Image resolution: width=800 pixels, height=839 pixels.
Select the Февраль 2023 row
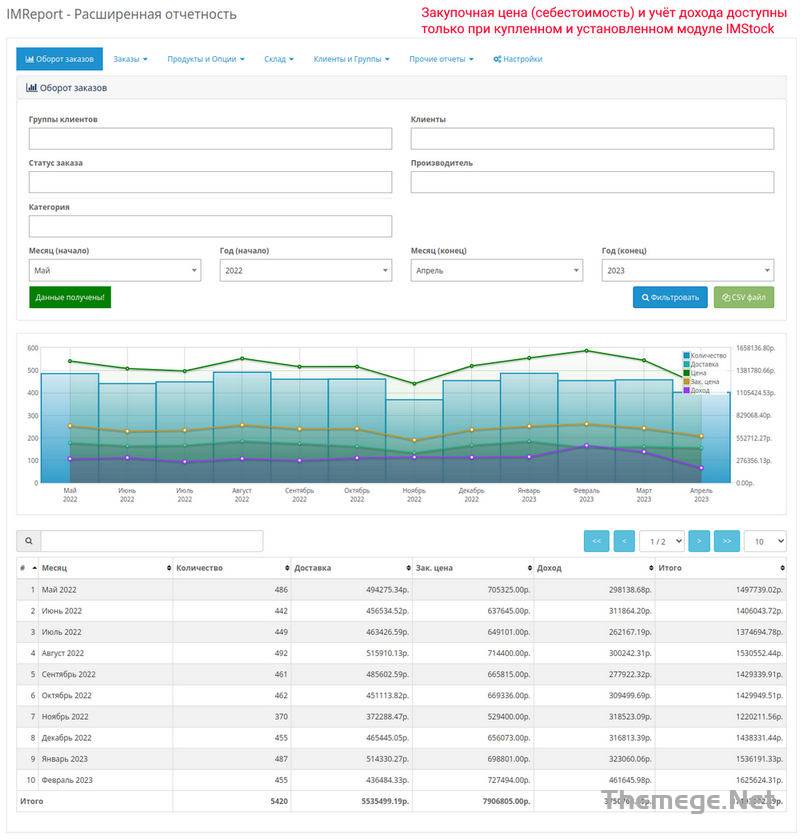point(401,780)
